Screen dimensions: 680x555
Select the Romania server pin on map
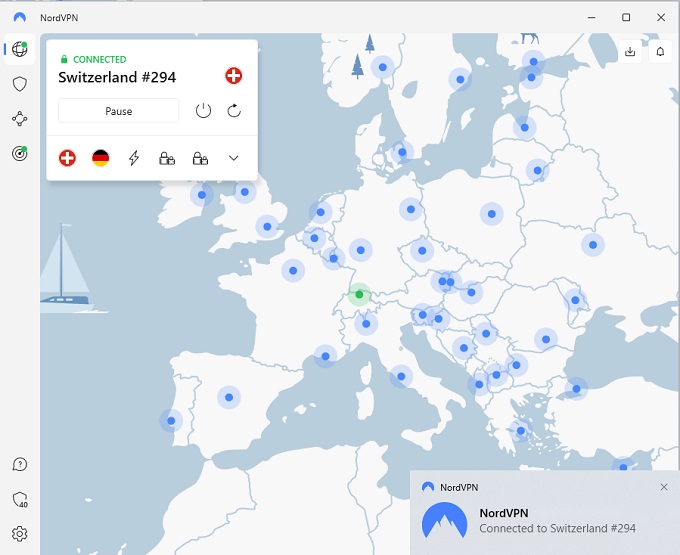click(x=546, y=339)
